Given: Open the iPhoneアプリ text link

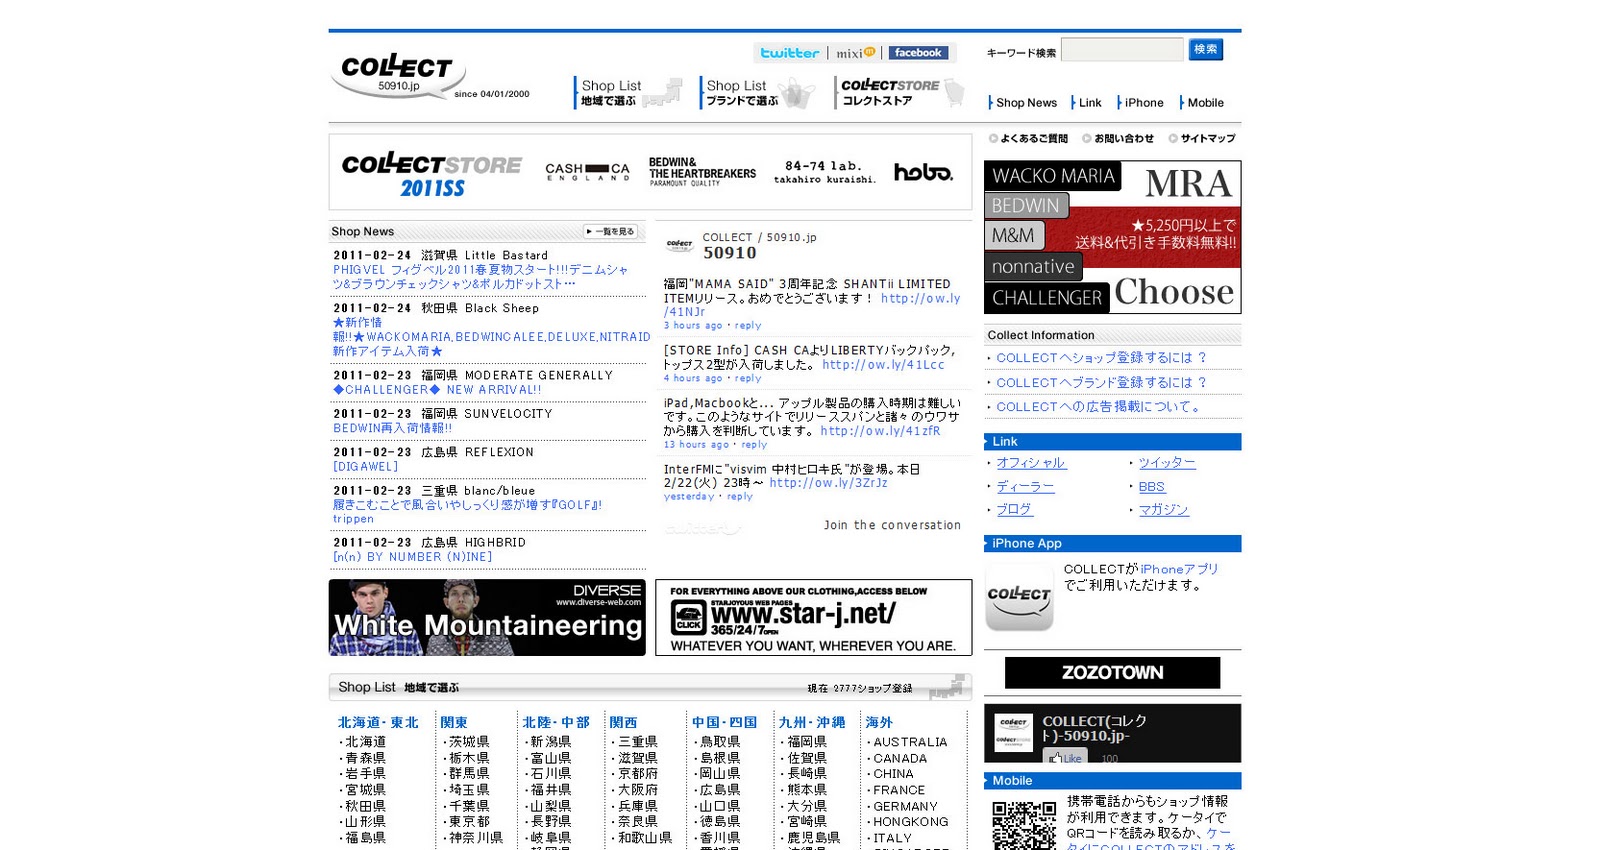Looking at the screenshot, I should click(1179, 569).
